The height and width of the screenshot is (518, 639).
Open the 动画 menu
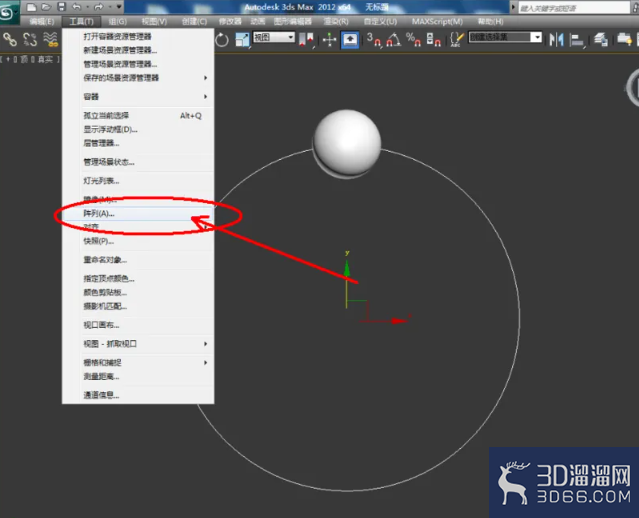[x=258, y=22]
